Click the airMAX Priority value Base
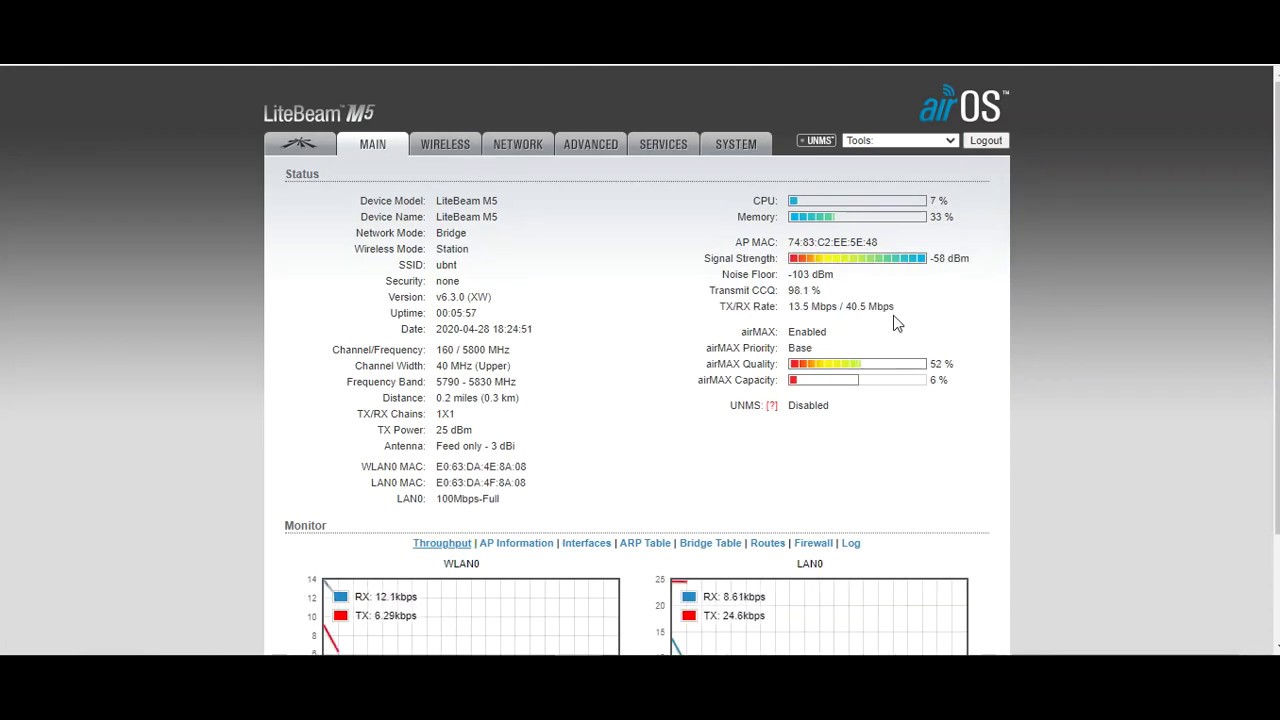The height and width of the screenshot is (720, 1280). point(800,348)
